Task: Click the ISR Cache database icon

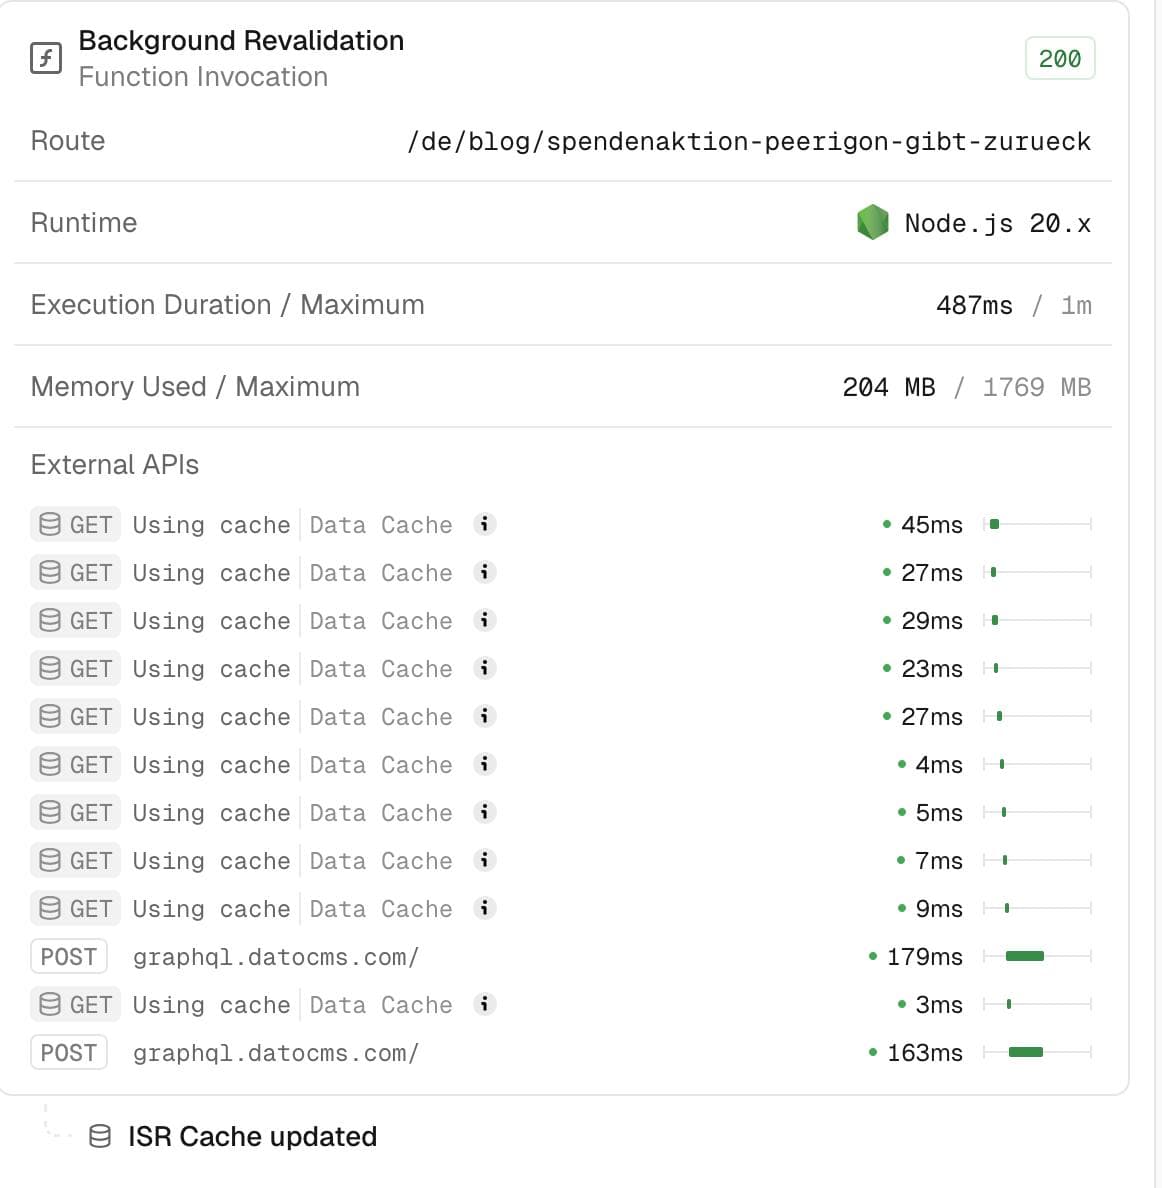Action: [100, 1136]
